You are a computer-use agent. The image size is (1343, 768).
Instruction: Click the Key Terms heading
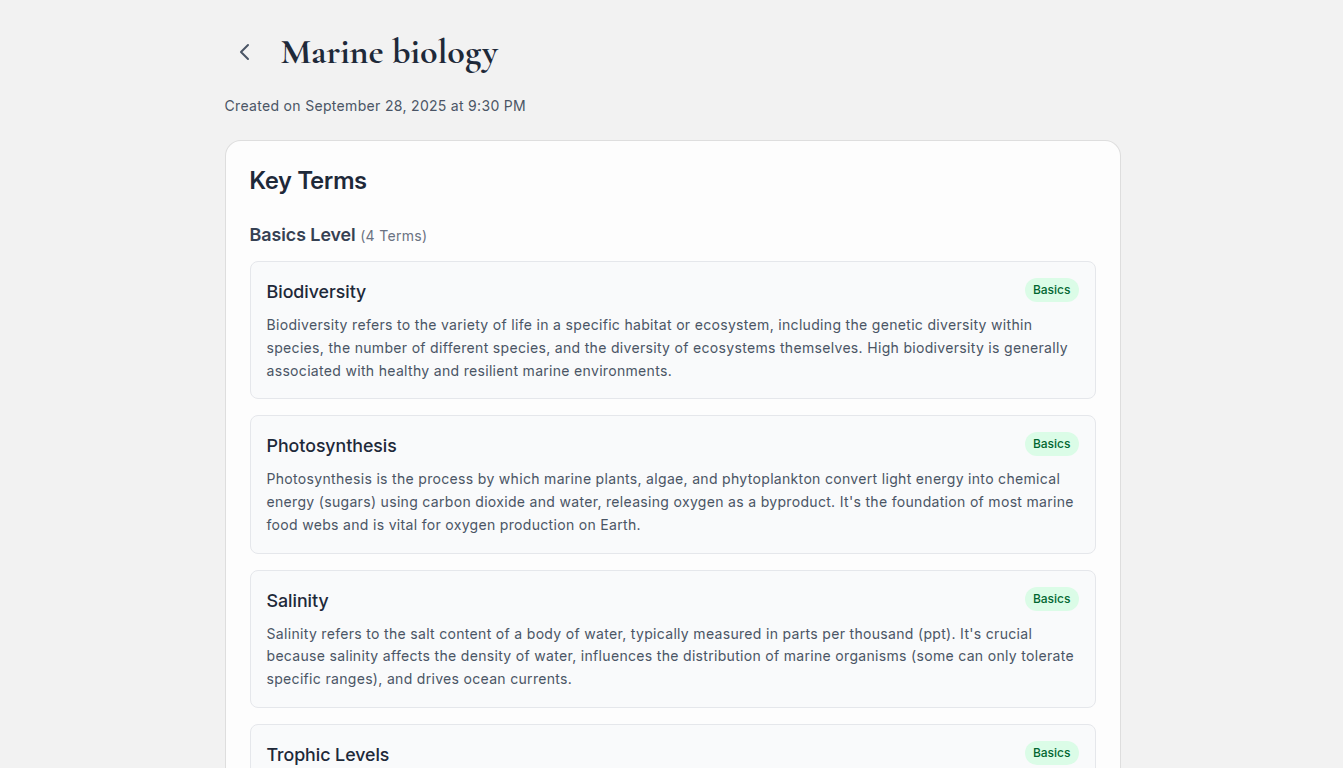[x=308, y=181]
